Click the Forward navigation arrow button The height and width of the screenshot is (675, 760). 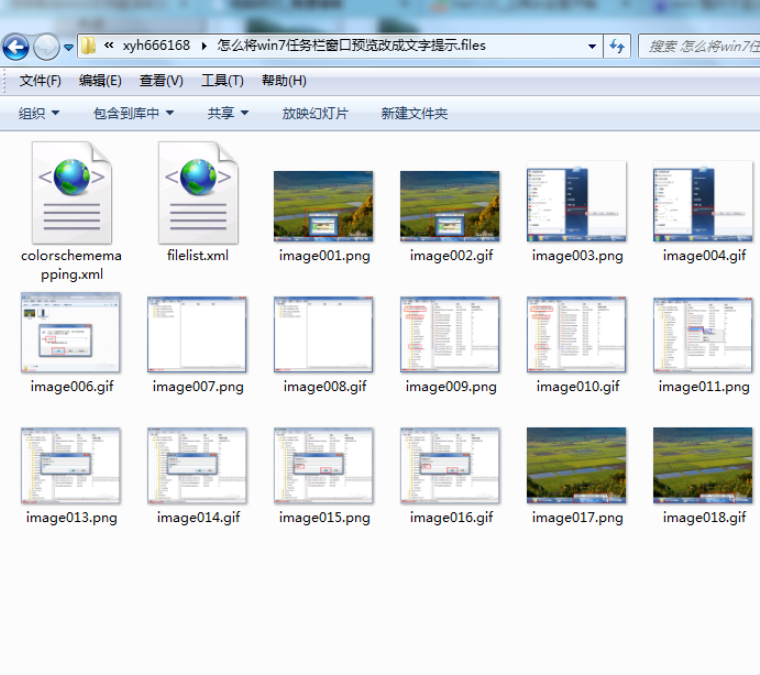click(x=47, y=47)
